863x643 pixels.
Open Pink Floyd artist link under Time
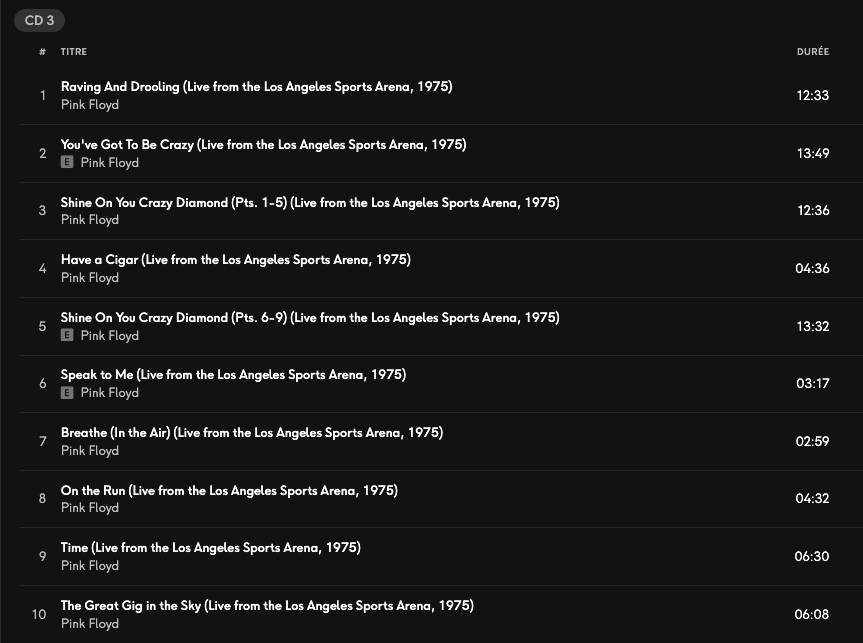90,566
